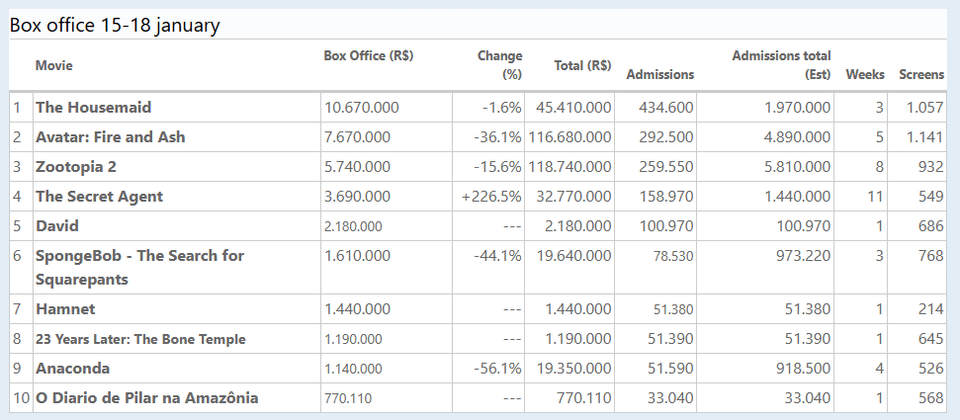Sort by the Change (%) column header

tap(500, 65)
